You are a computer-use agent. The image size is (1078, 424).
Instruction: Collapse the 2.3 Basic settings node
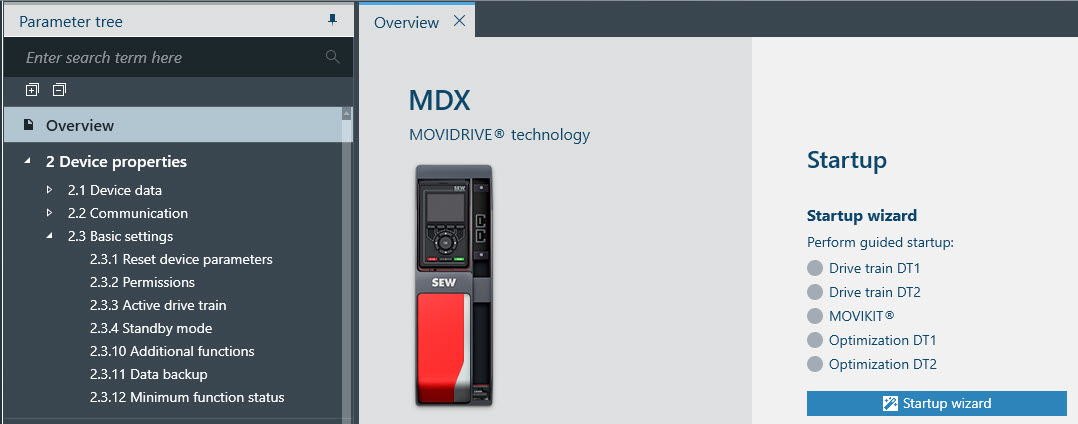click(x=50, y=237)
